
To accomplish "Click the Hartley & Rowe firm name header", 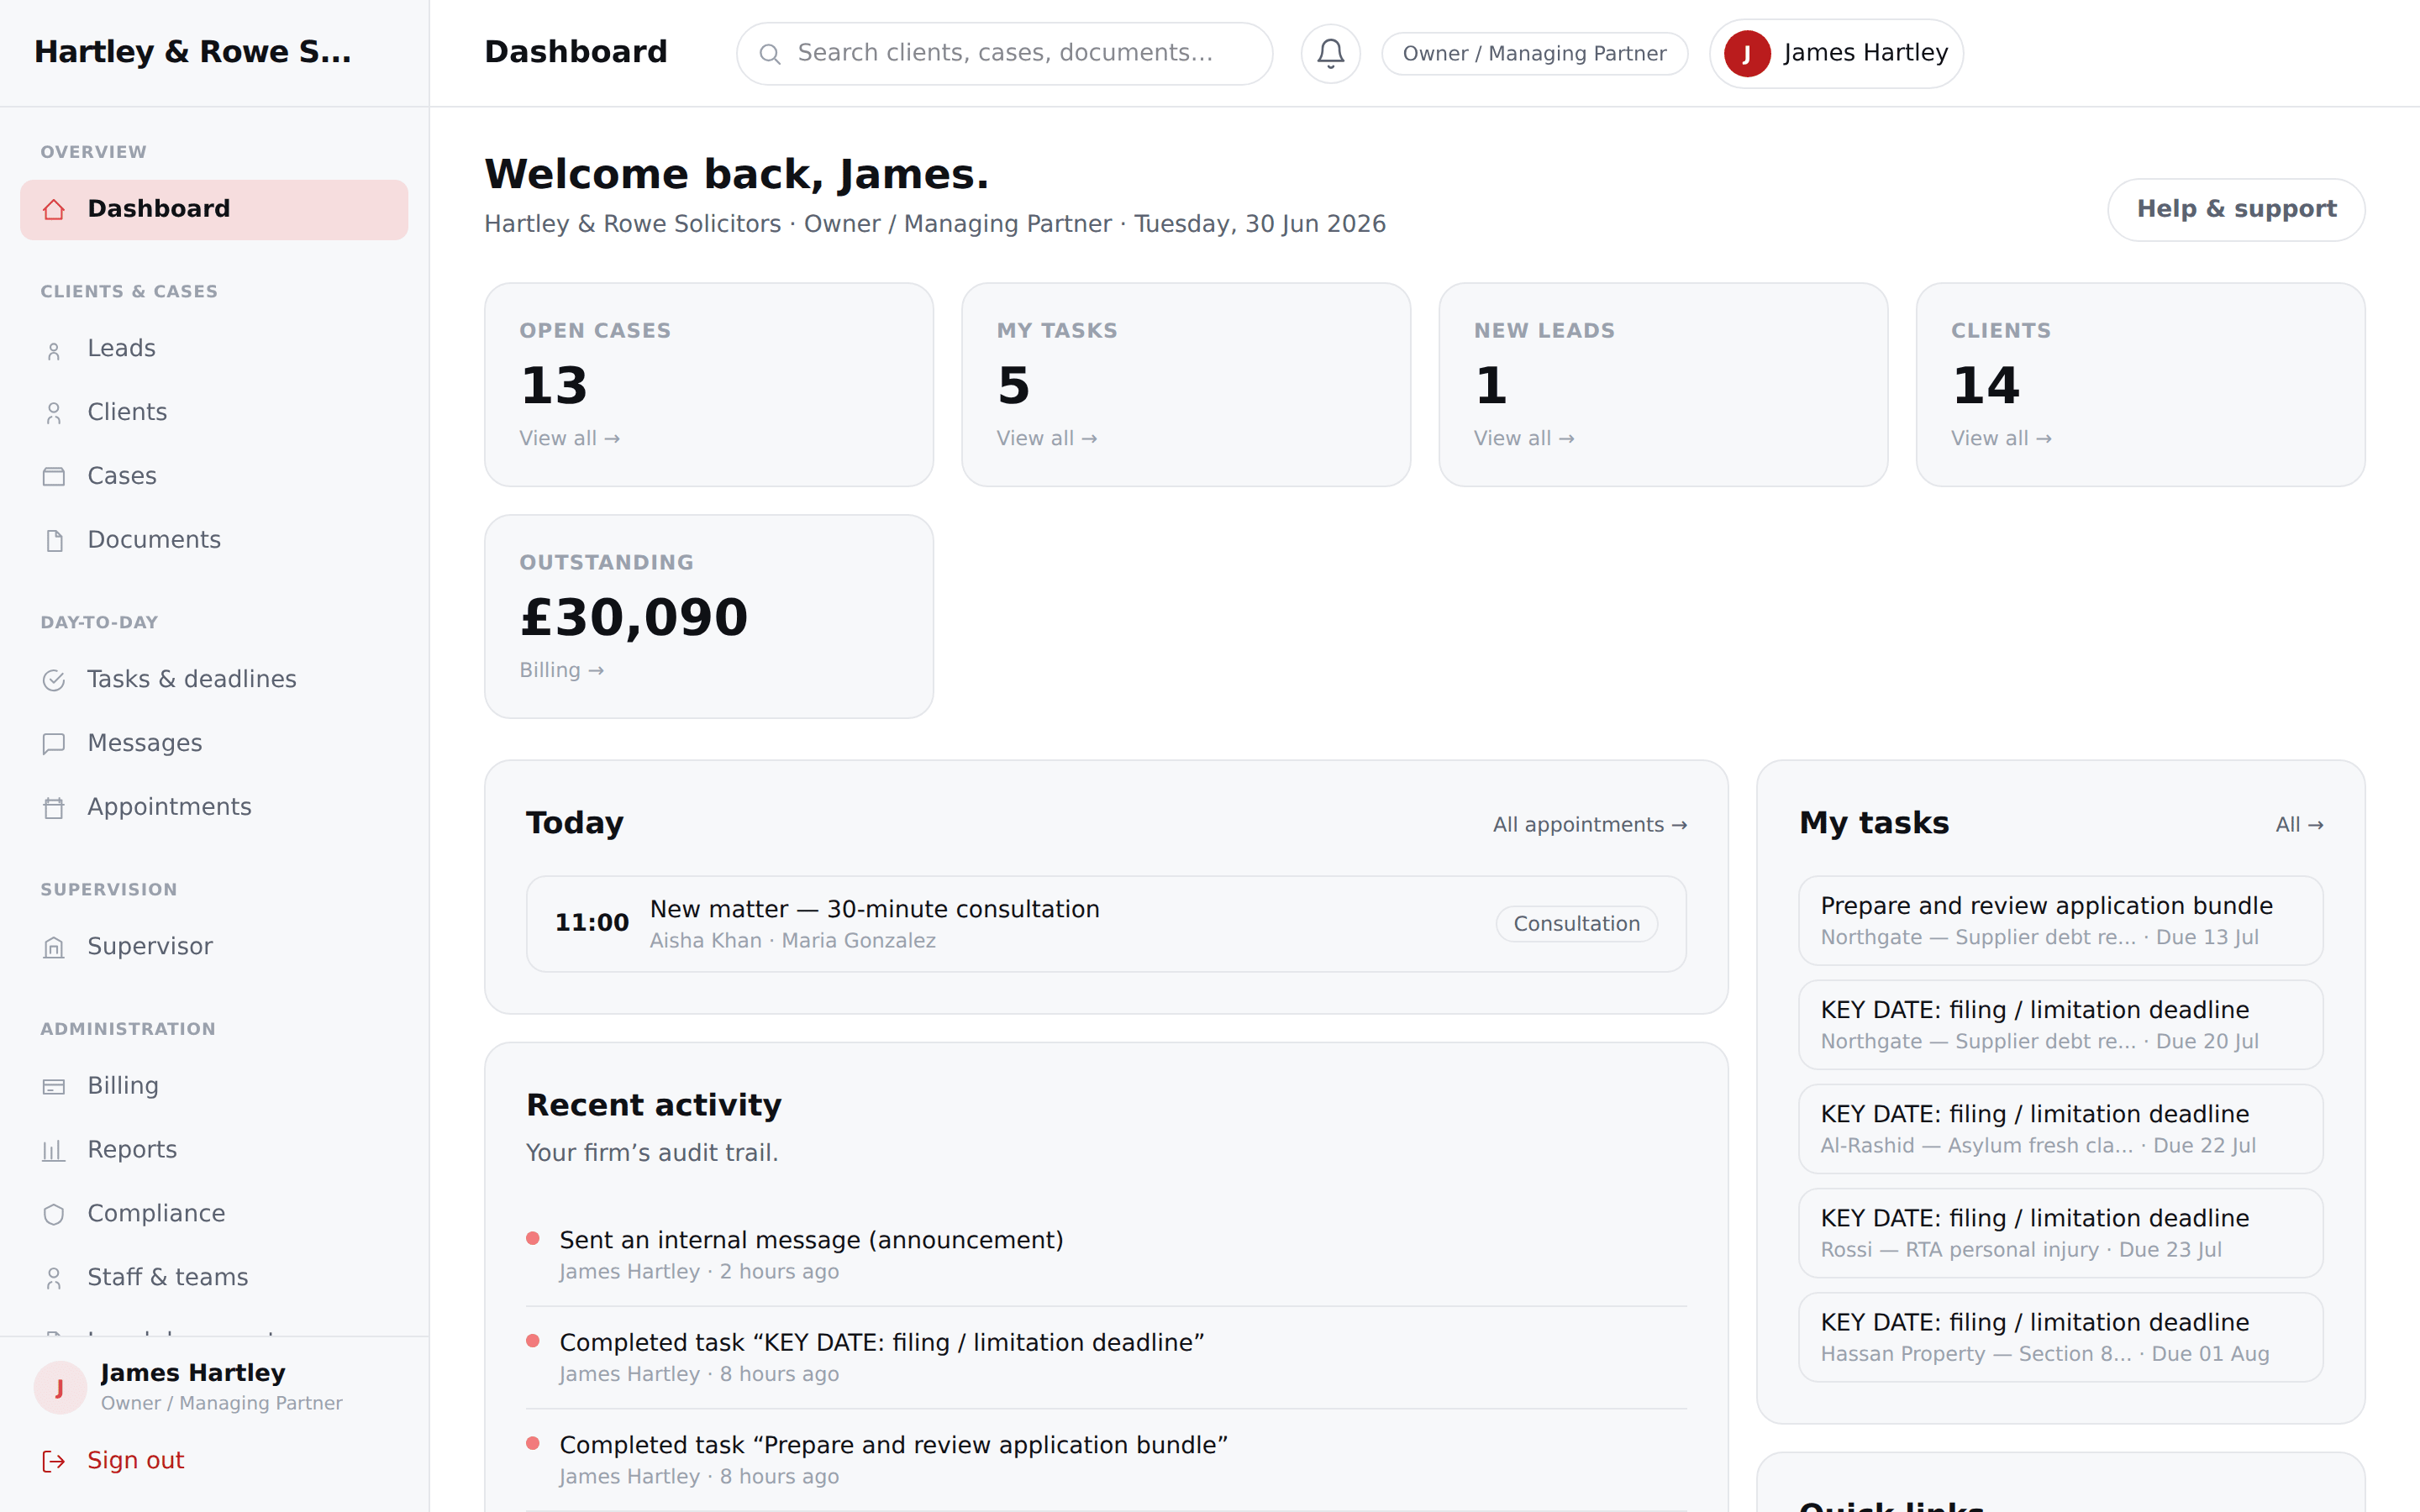I will coord(192,52).
